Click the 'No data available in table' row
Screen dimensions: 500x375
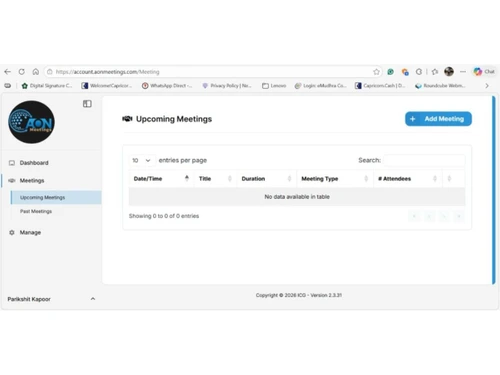point(297,197)
